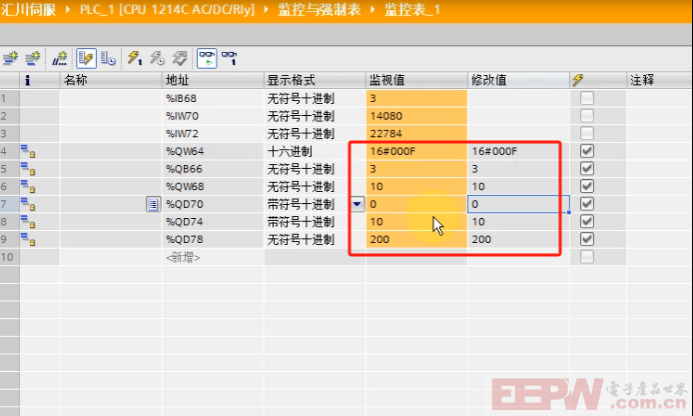Tick the modify checkbox for %IB68
Screen dimensions: 693x416
[587, 98]
